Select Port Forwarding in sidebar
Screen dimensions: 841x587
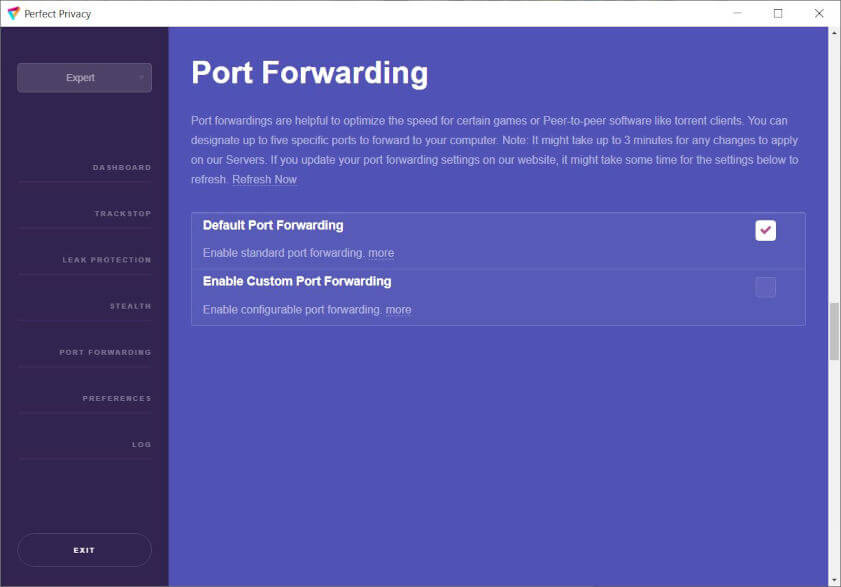point(105,352)
